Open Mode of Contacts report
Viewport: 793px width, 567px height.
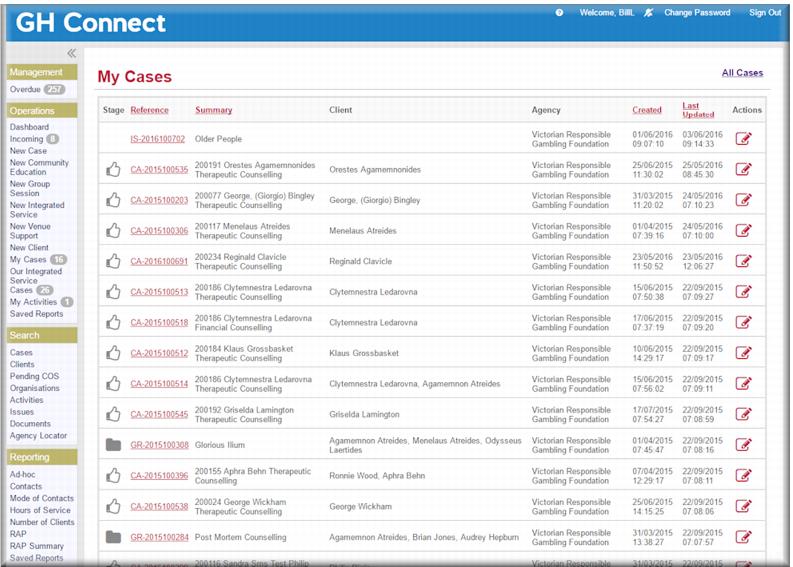point(41,498)
